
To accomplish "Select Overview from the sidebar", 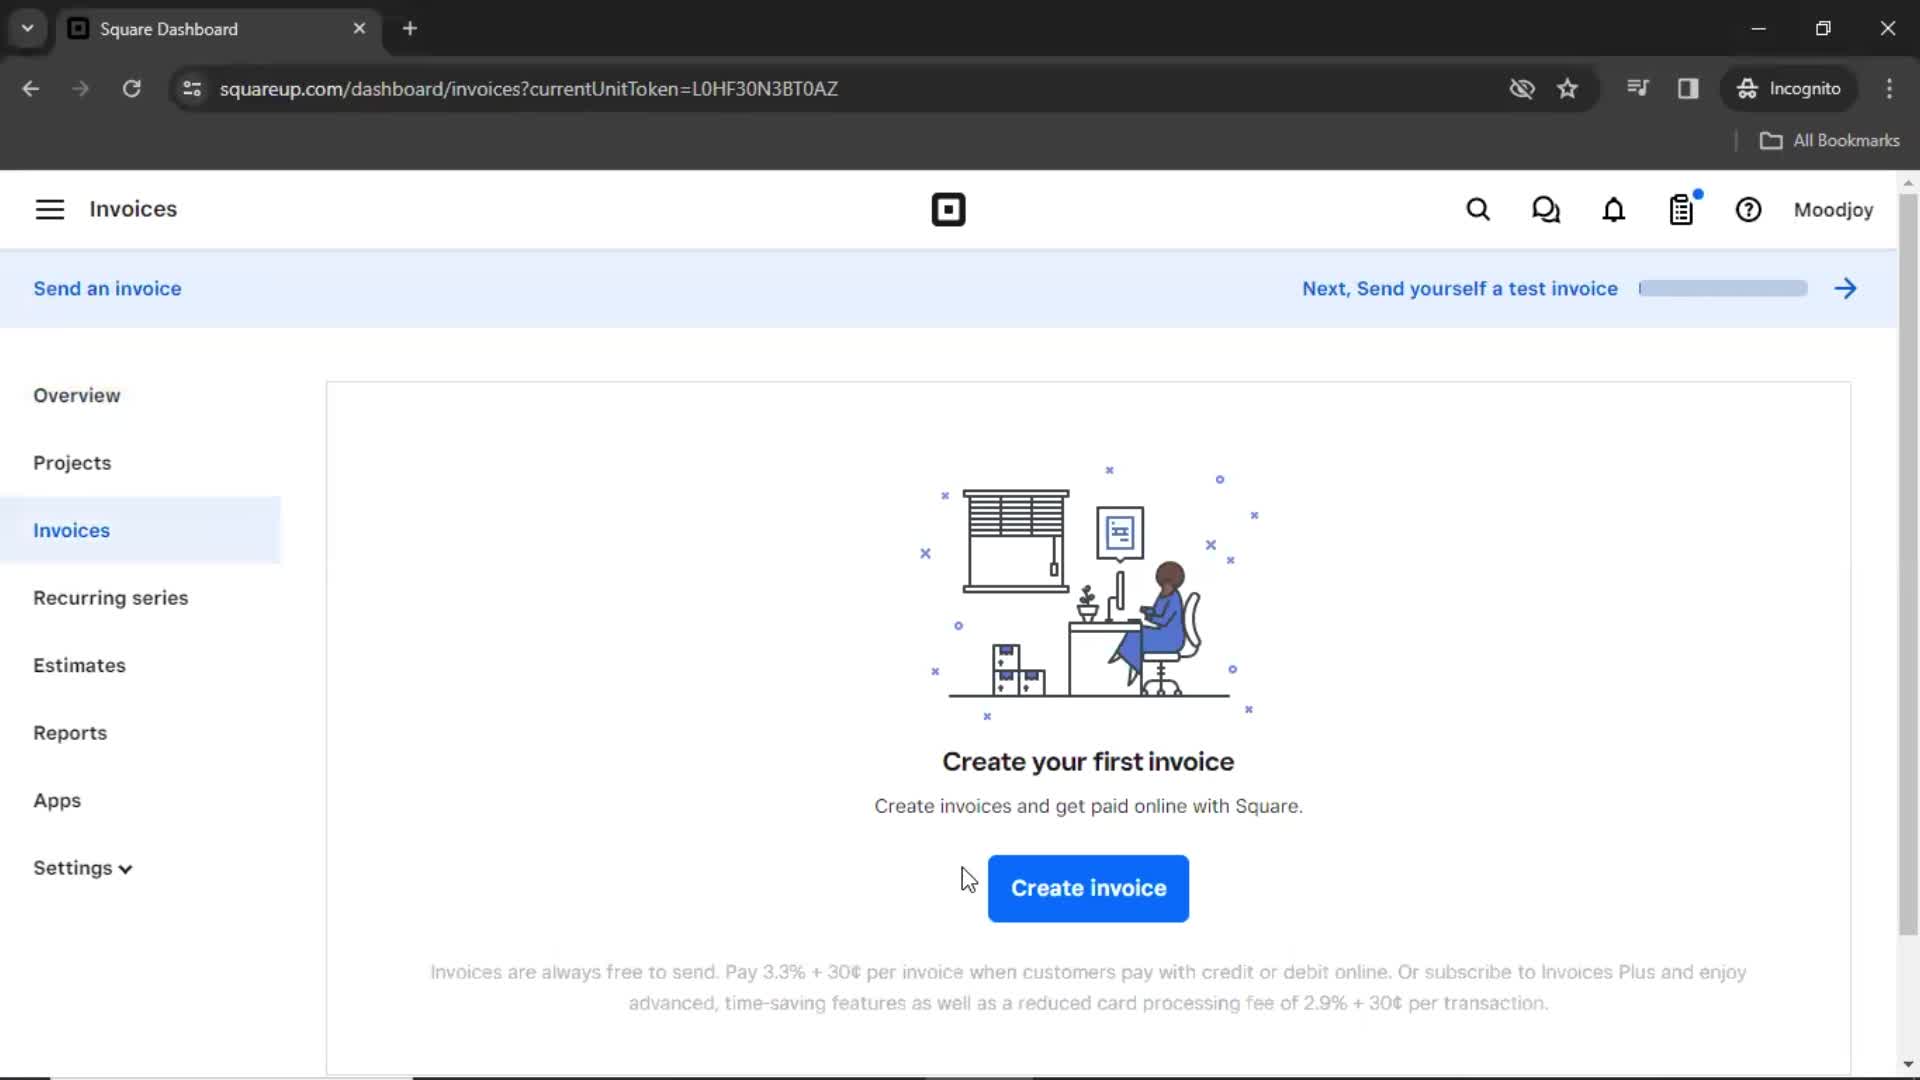I will [75, 396].
